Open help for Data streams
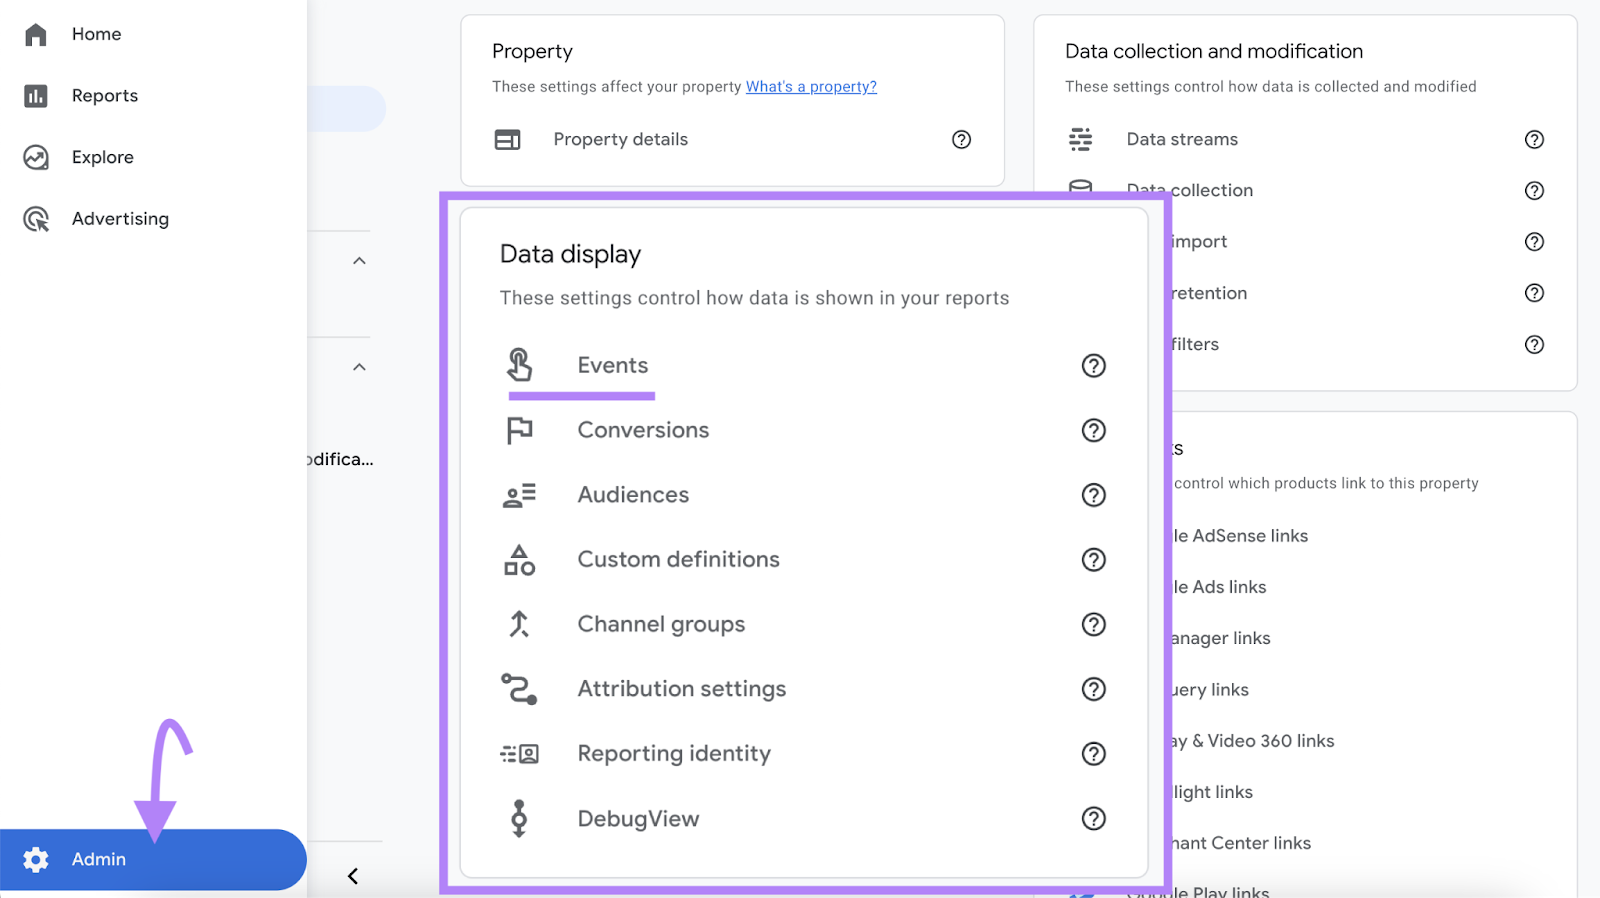The width and height of the screenshot is (1600, 898). 1534,140
